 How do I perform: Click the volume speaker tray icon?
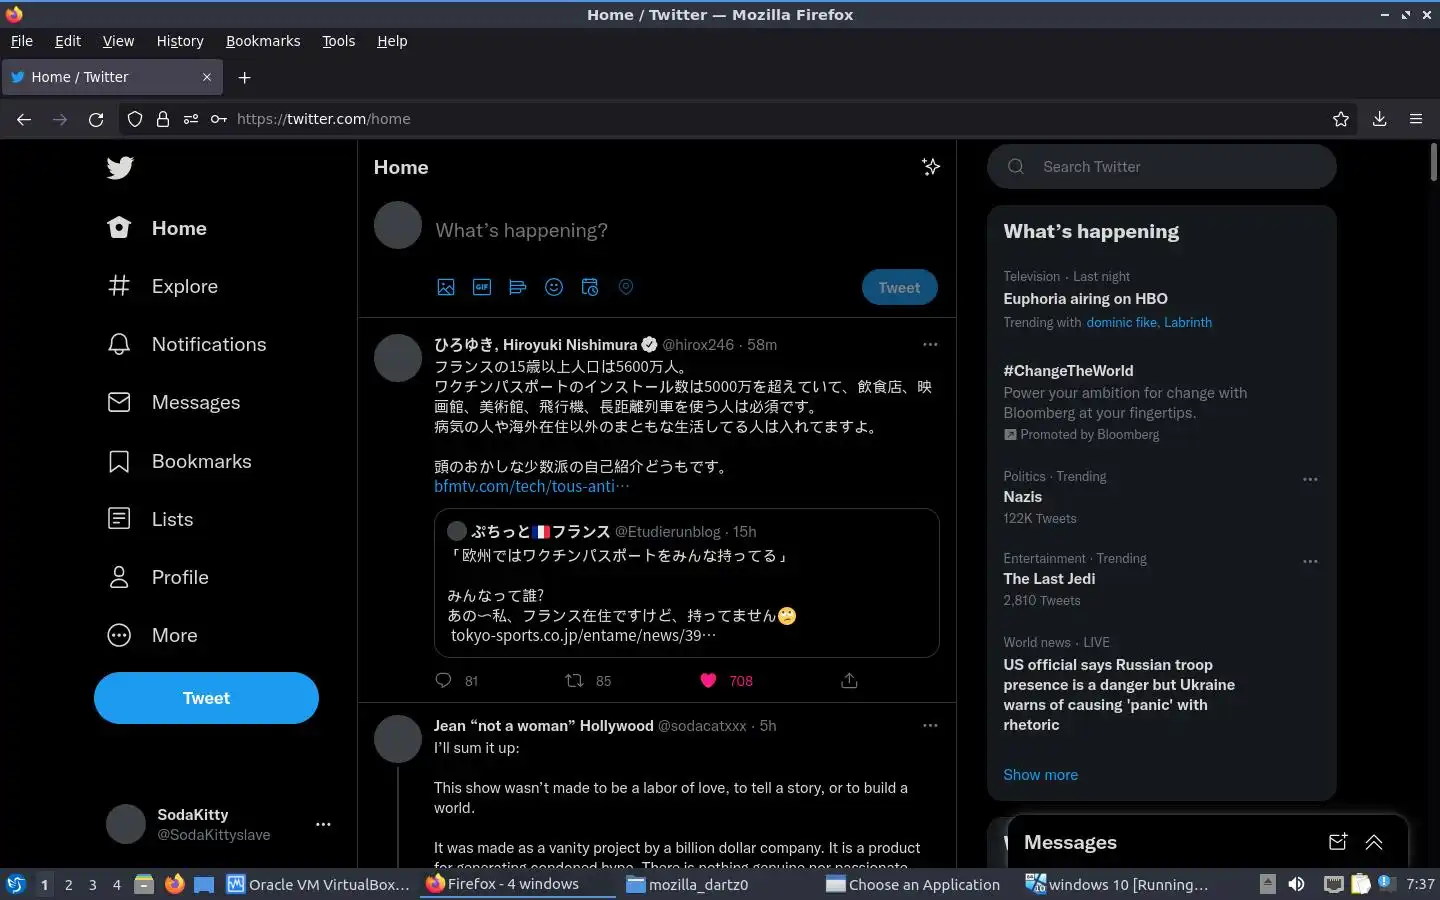(x=1297, y=884)
